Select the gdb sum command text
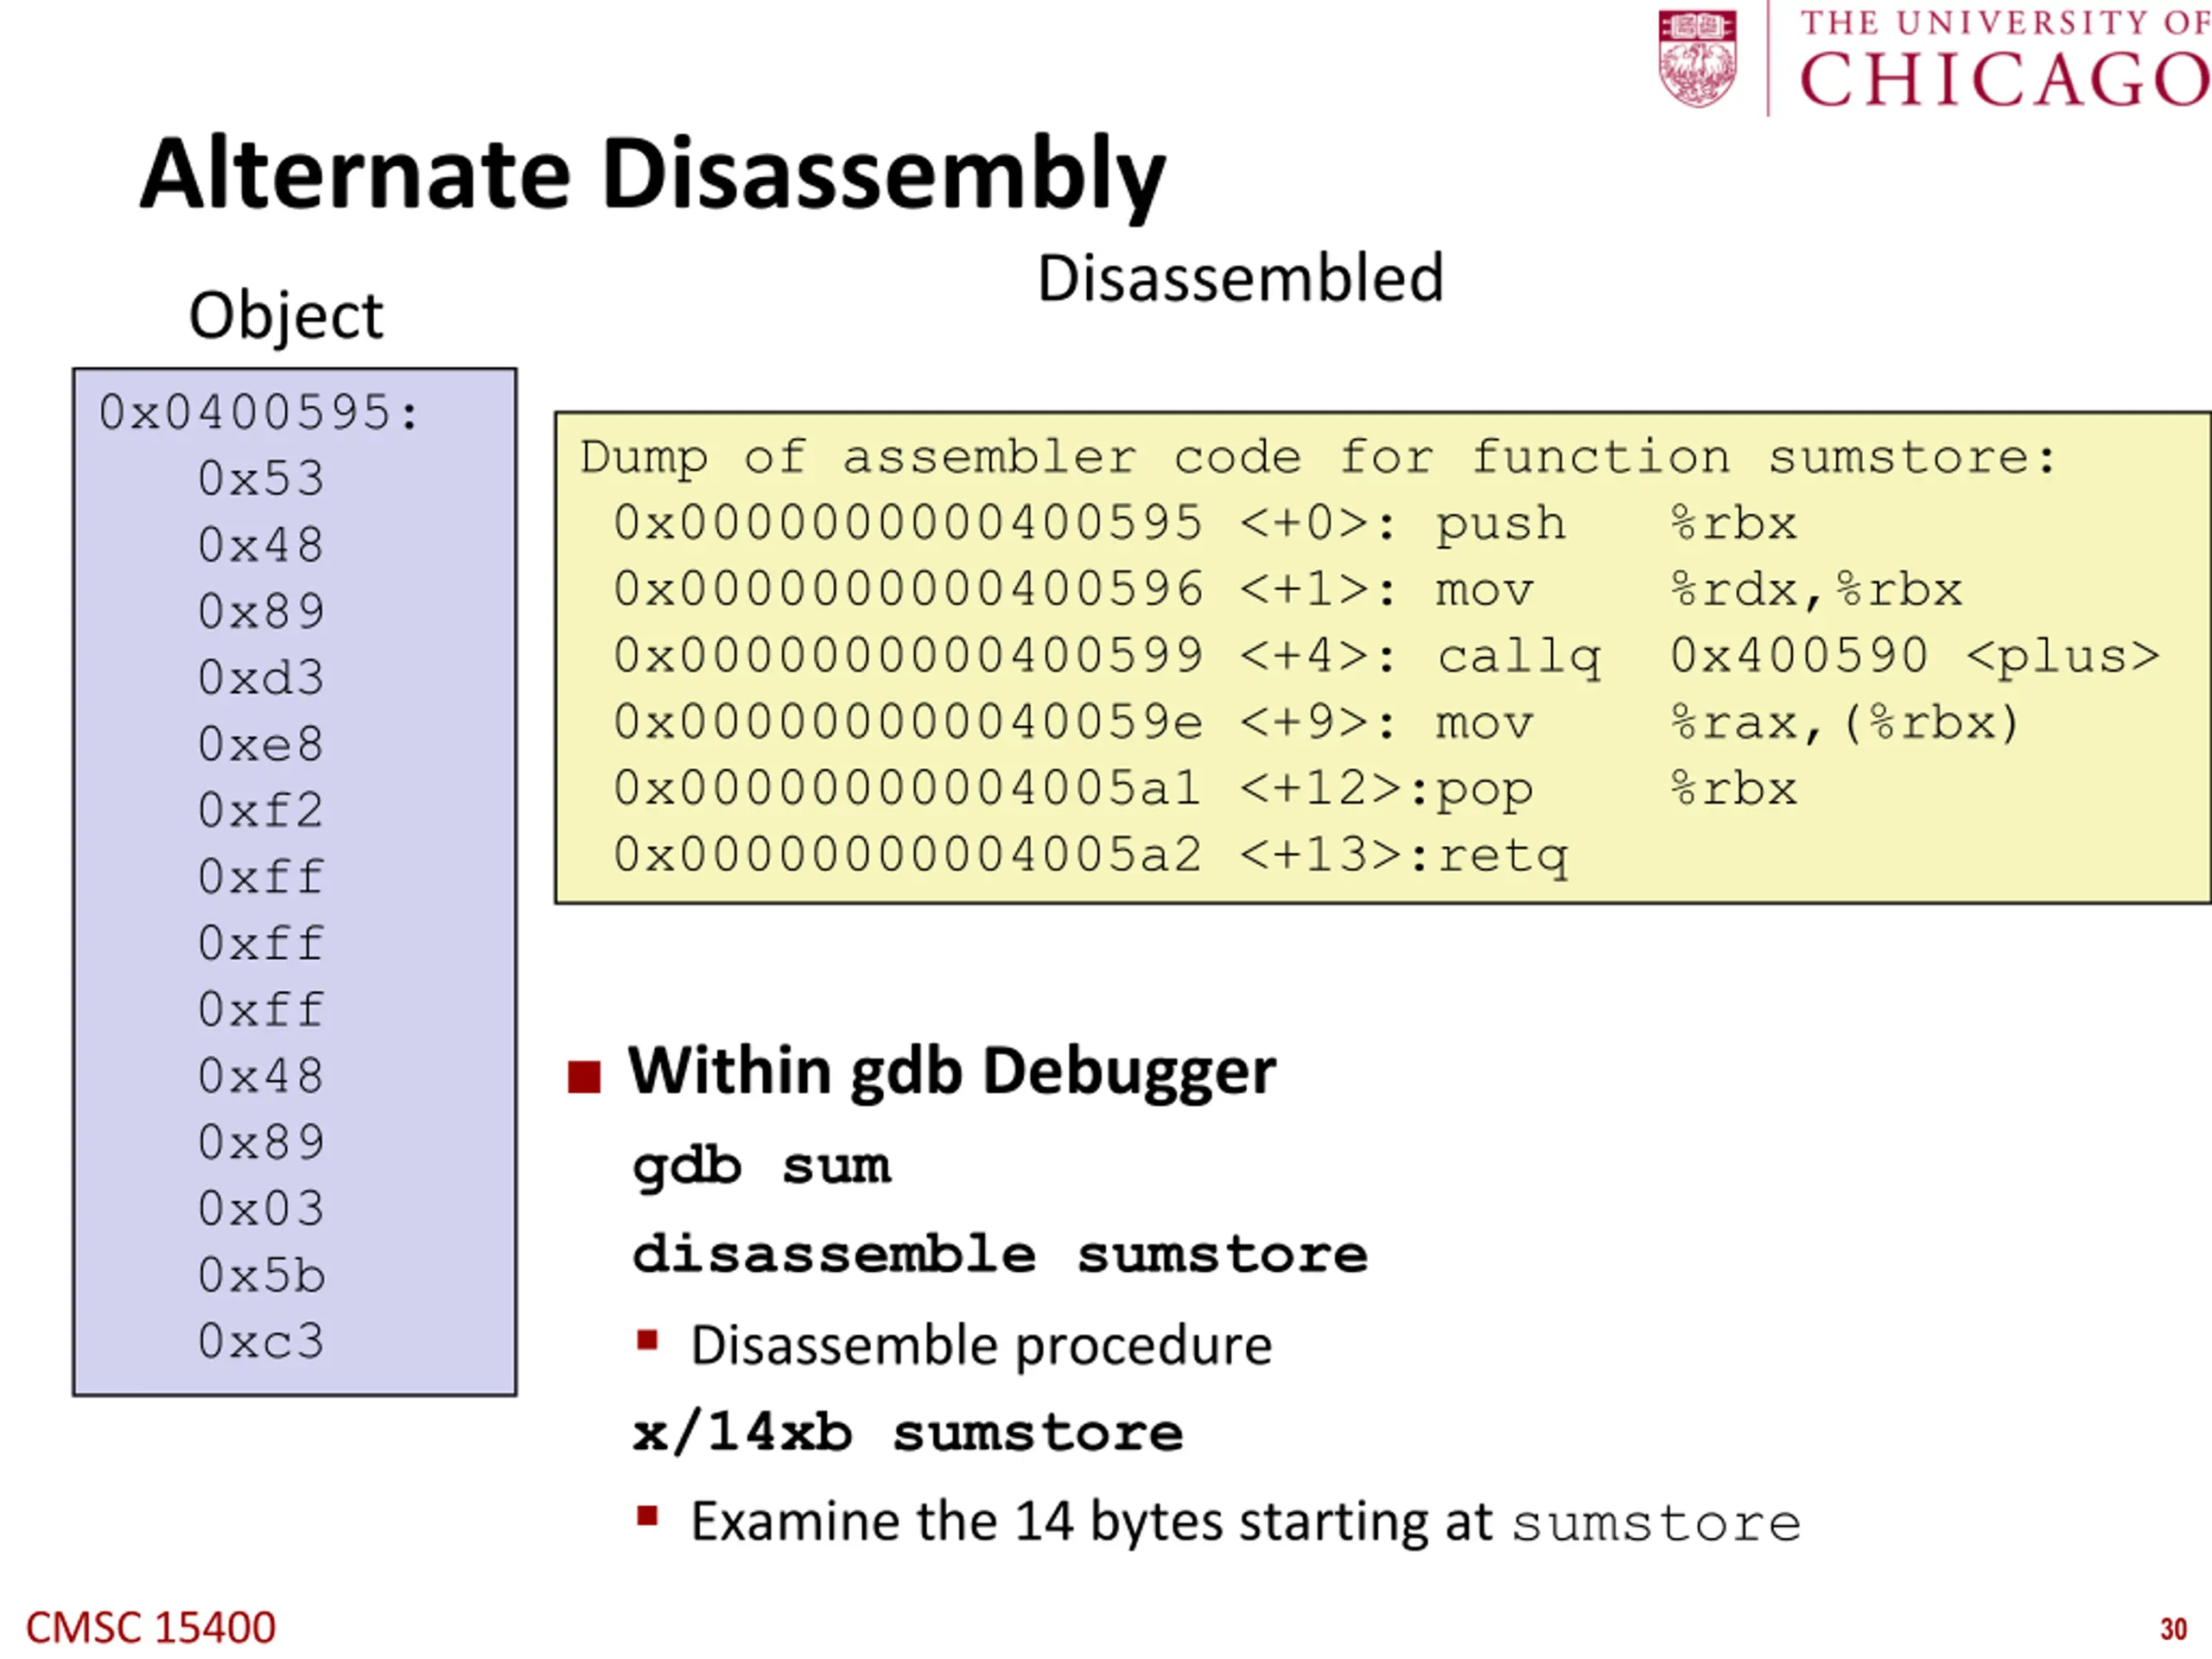Viewport: 2212px width, 1659px height. 762,1167
